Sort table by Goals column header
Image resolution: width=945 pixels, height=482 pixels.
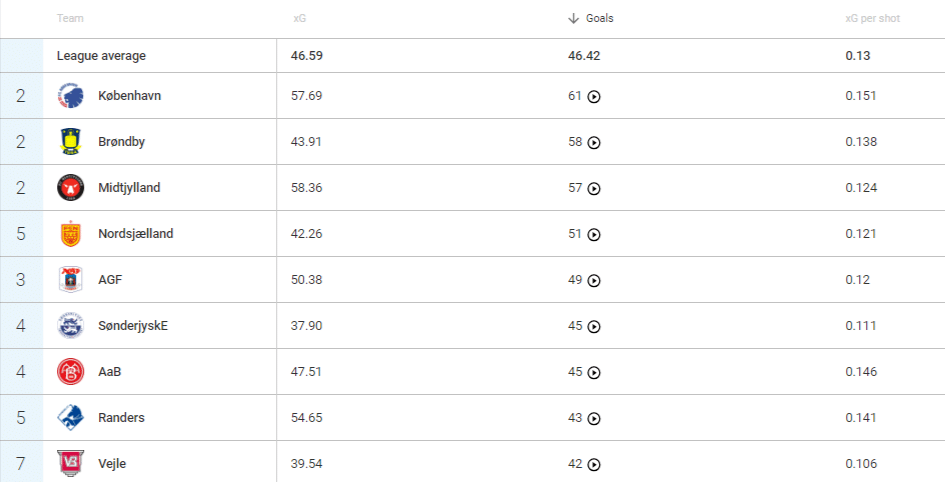(x=599, y=19)
